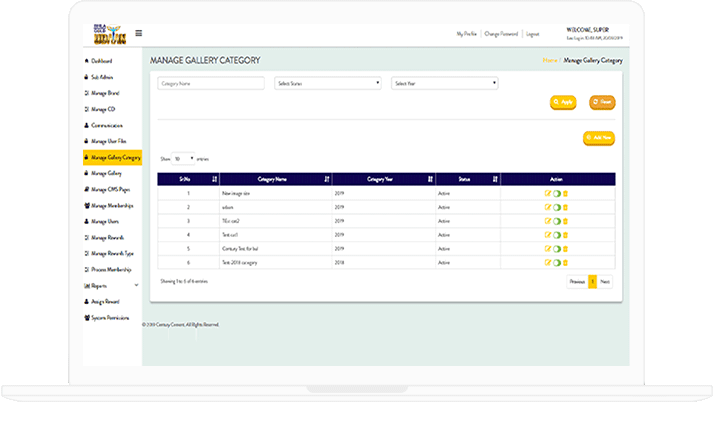This screenshot has width=715, height=430.
Task: Delete the row number 3 category
Action: click(565, 221)
